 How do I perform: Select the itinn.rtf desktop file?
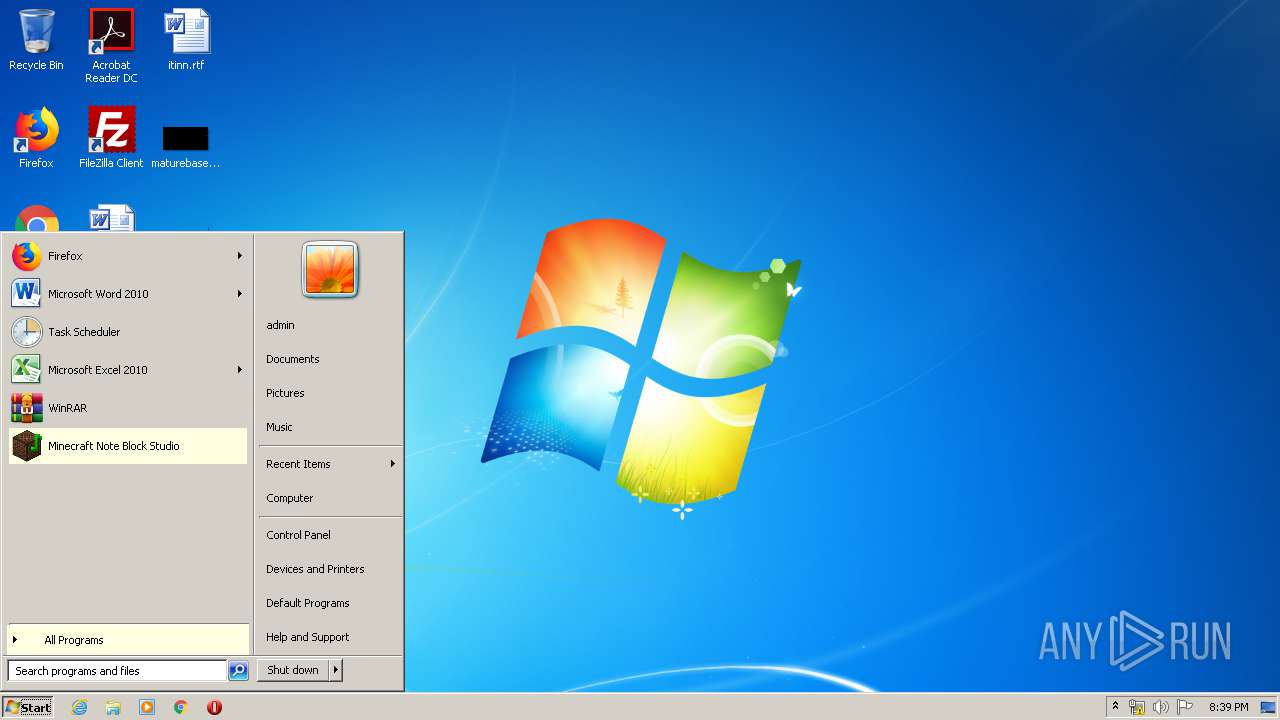point(186,40)
